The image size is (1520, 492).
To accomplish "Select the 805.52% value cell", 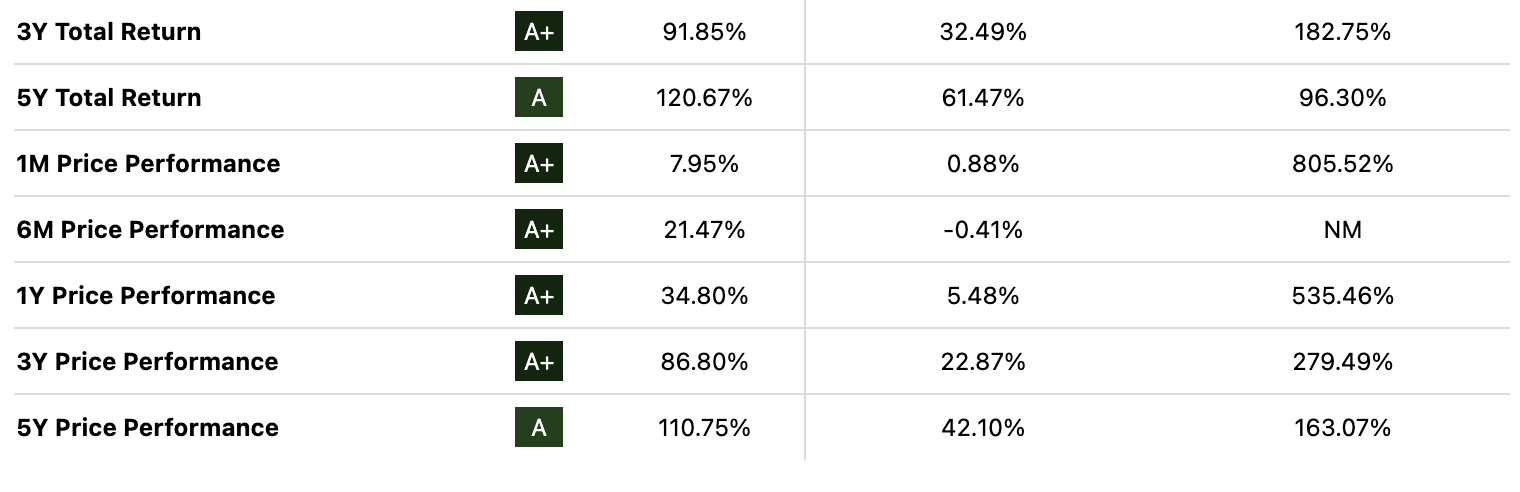I will [1342, 164].
